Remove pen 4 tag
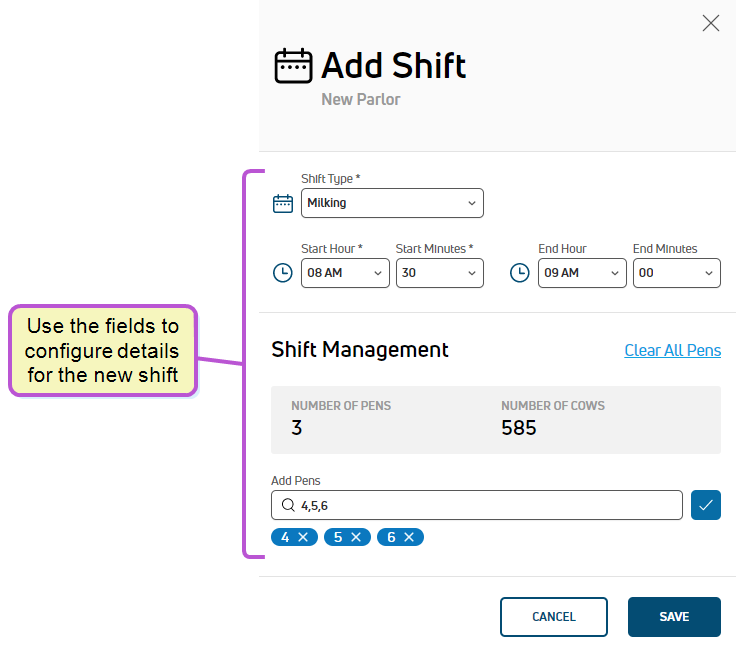Viewport: 736px width, 657px height. click(303, 537)
